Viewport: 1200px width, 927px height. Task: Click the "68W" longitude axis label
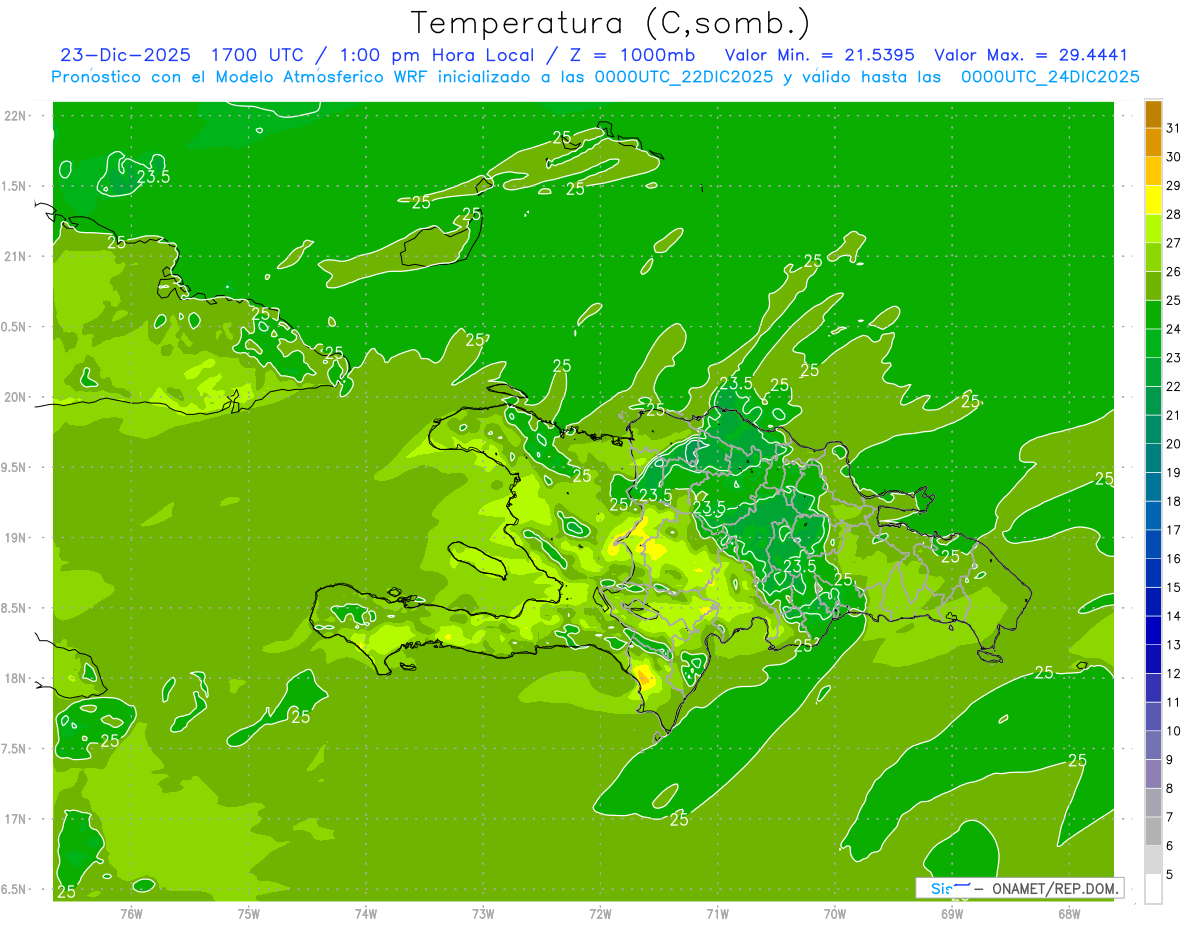(1069, 914)
